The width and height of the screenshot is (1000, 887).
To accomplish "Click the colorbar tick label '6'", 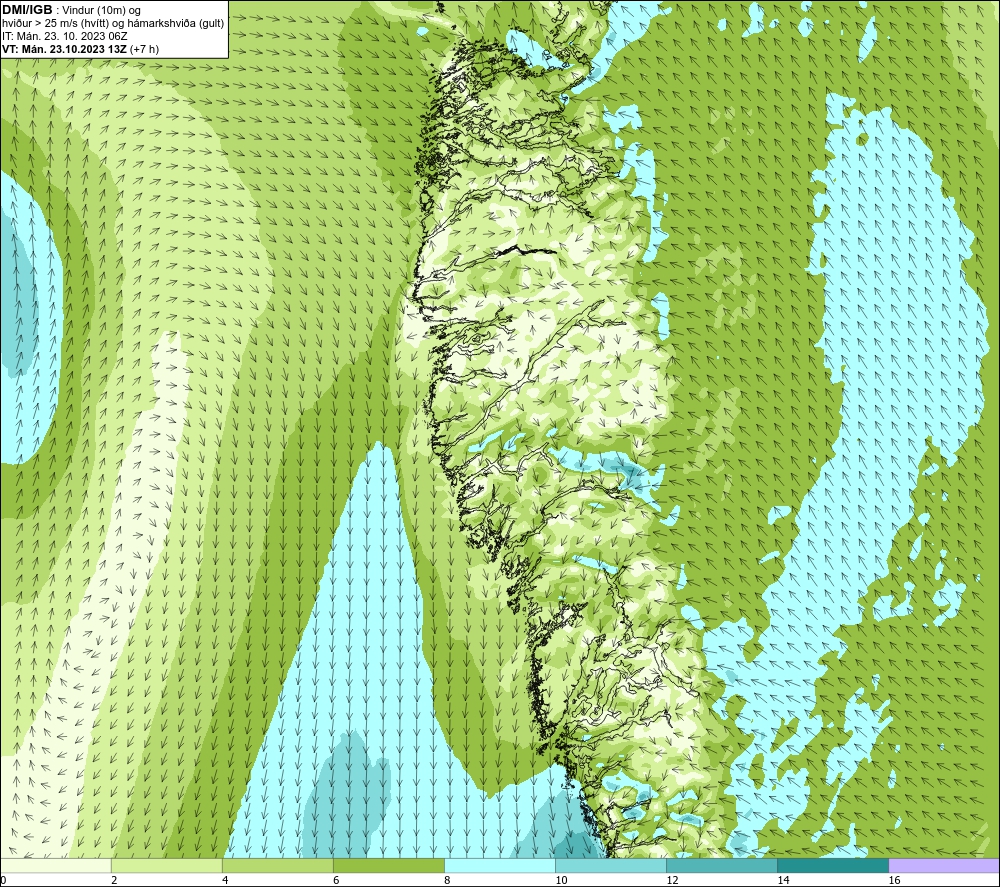I will (336, 881).
